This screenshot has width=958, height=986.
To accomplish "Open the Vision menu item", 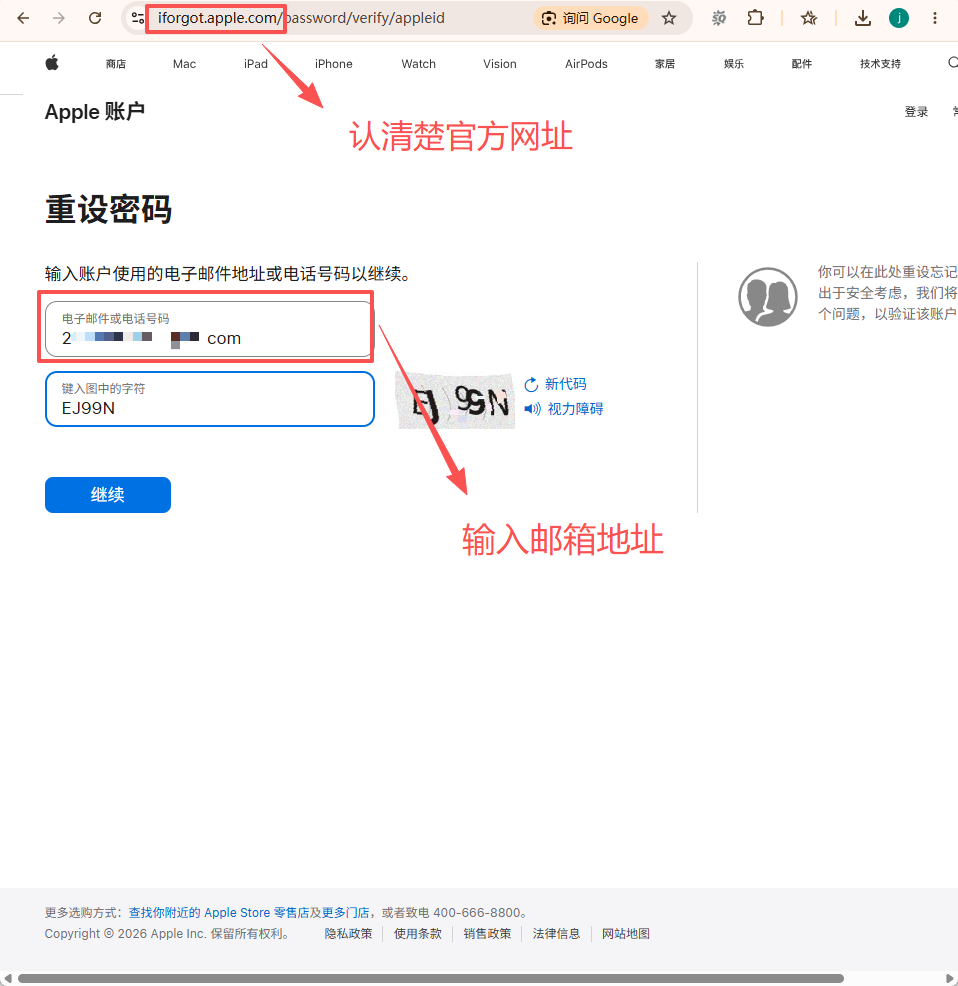I will click(x=499, y=64).
